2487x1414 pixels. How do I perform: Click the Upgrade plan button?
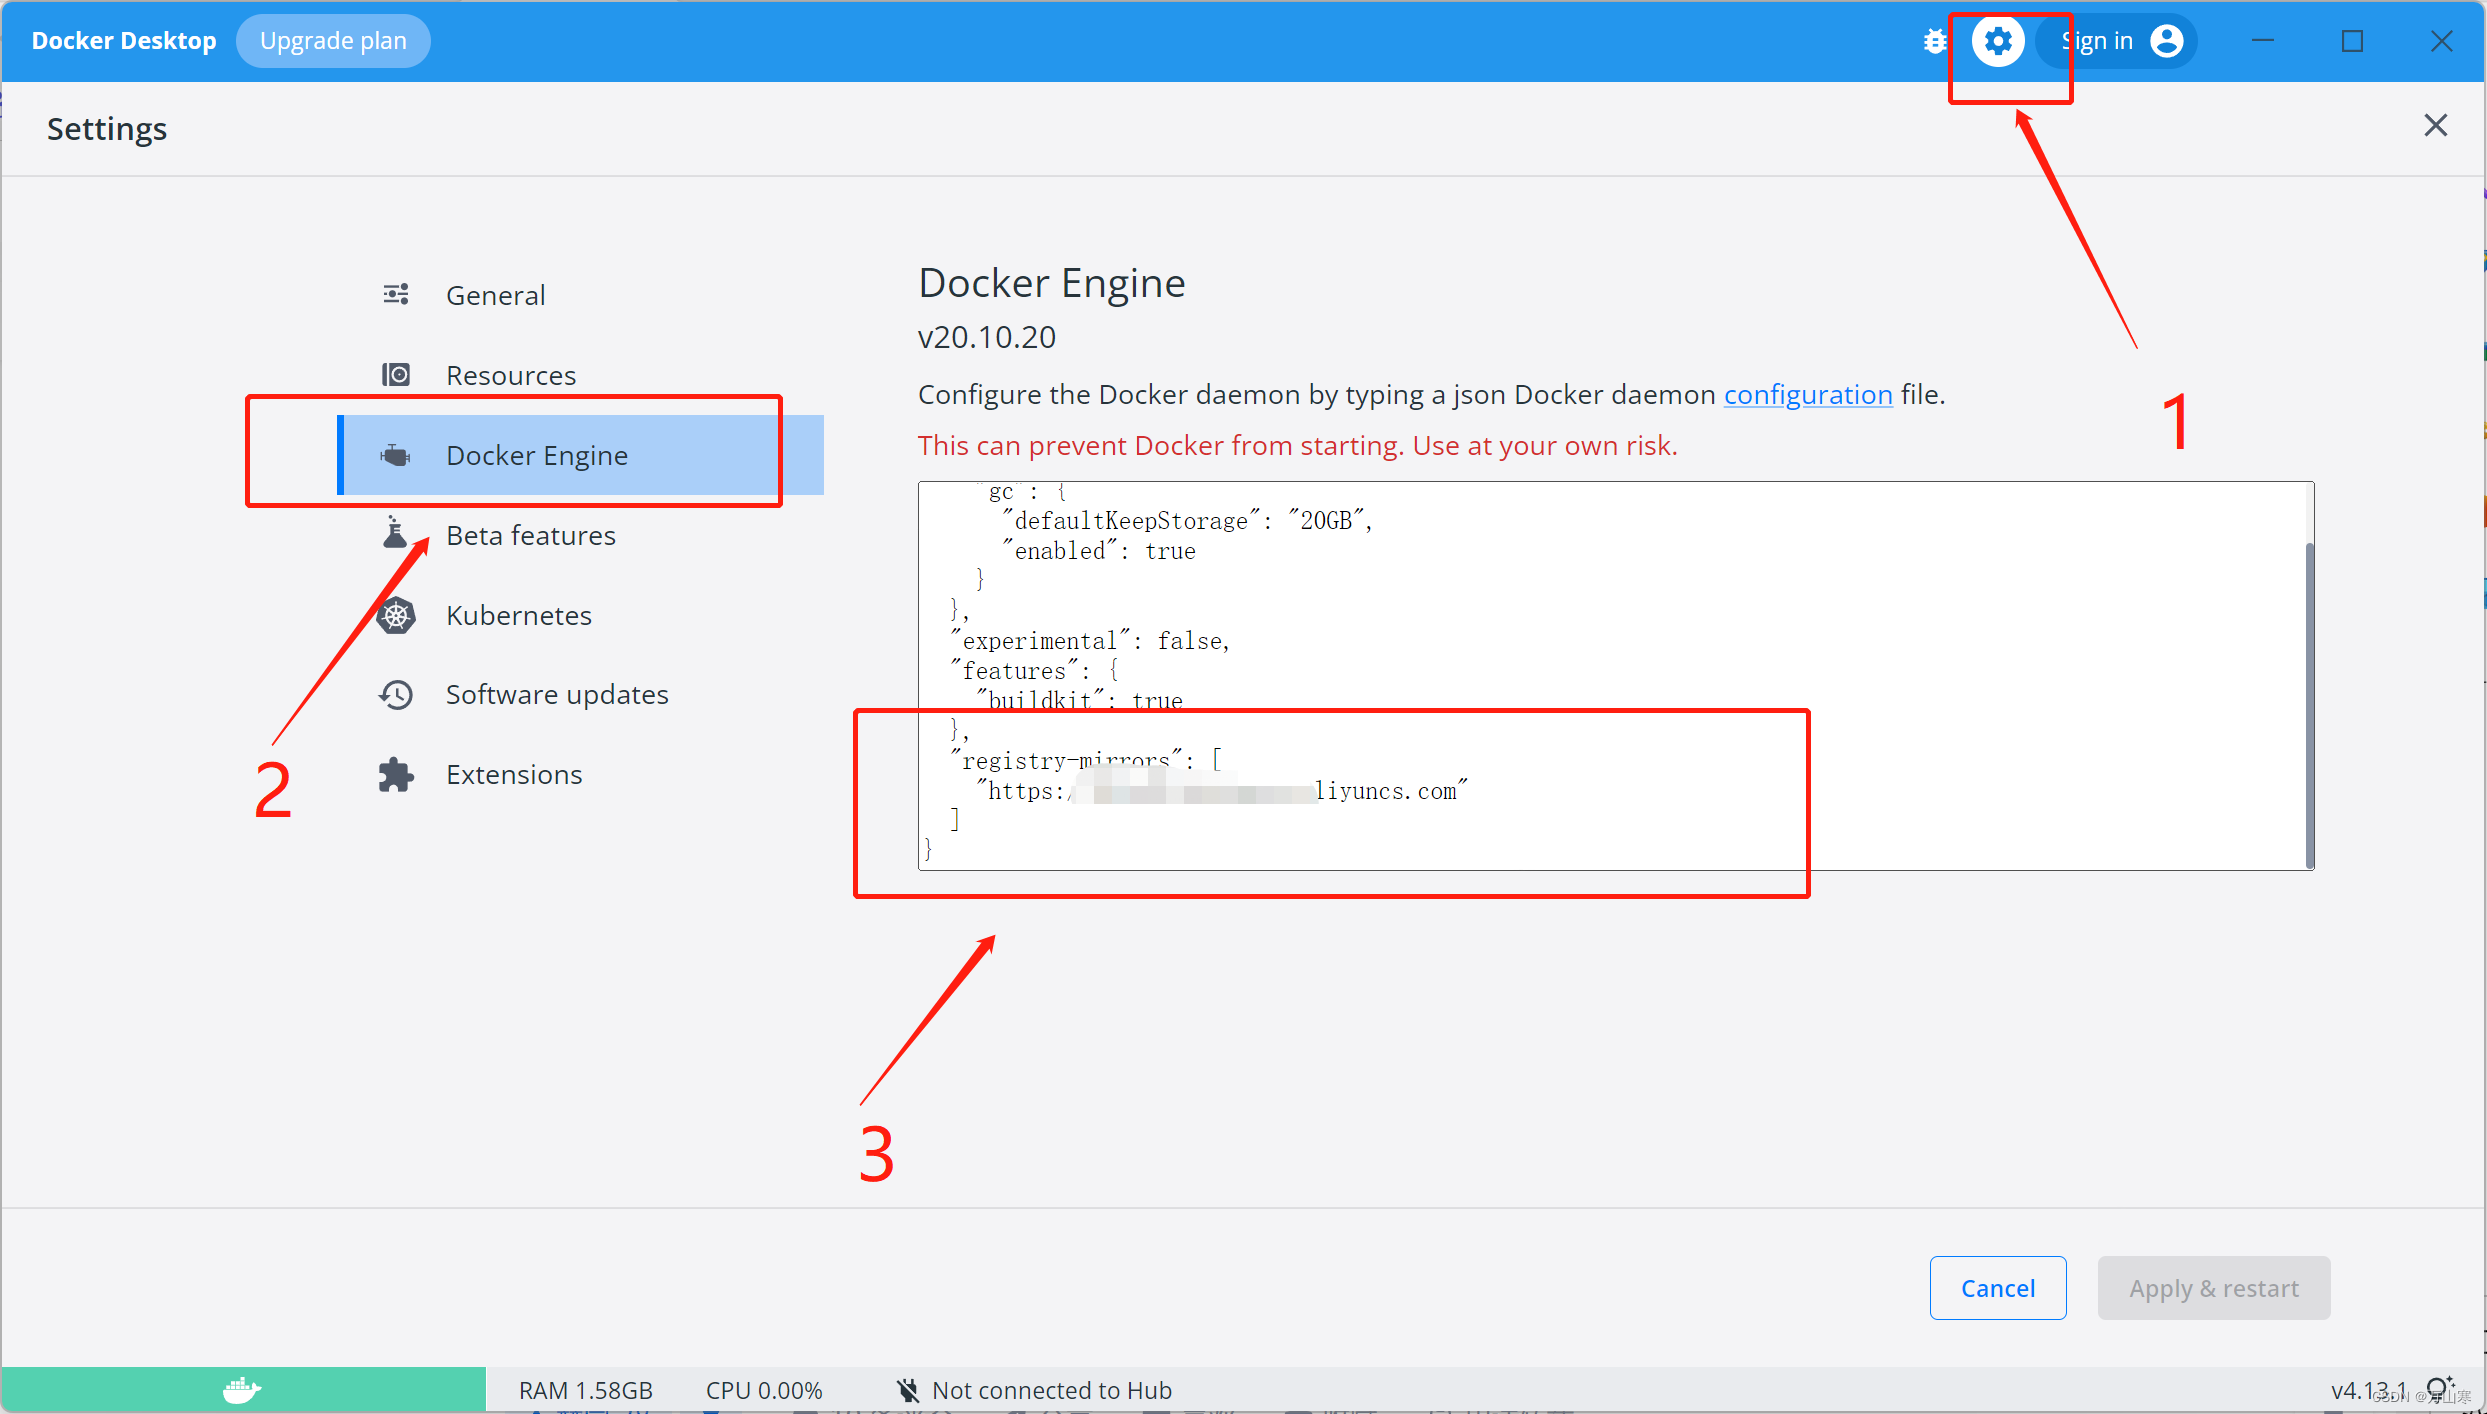[333, 41]
